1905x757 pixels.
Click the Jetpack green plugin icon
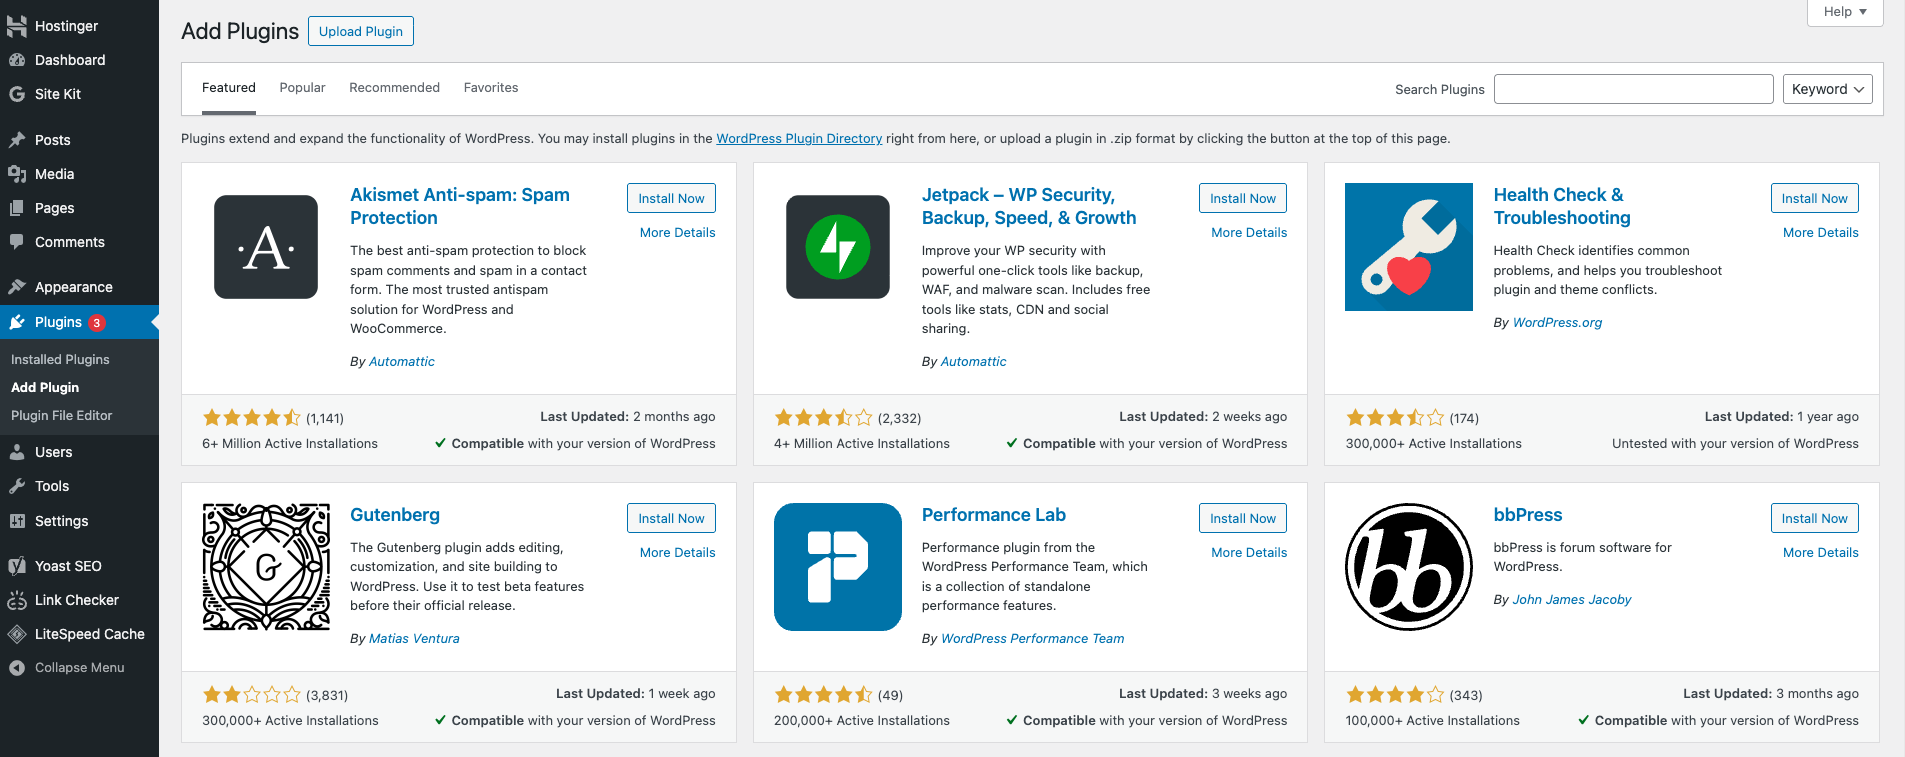(x=837, y=247)
